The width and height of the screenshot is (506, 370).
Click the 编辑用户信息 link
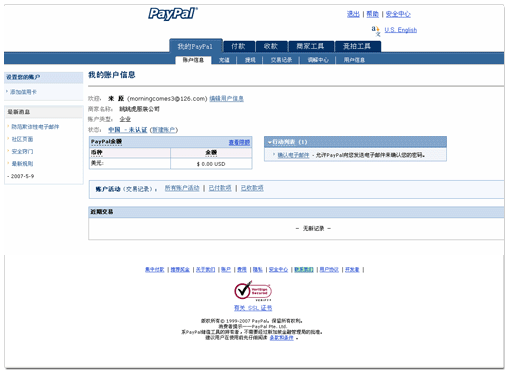(226, 99)
